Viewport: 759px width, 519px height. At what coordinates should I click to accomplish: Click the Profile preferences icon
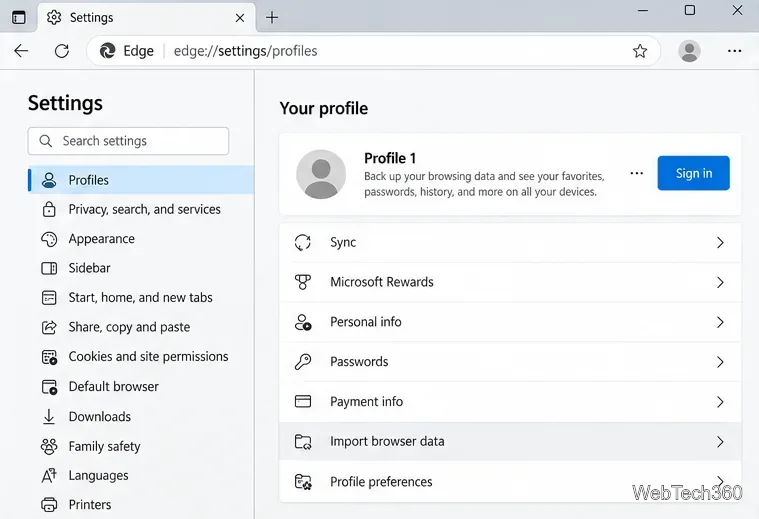click(x=303, y=482)
